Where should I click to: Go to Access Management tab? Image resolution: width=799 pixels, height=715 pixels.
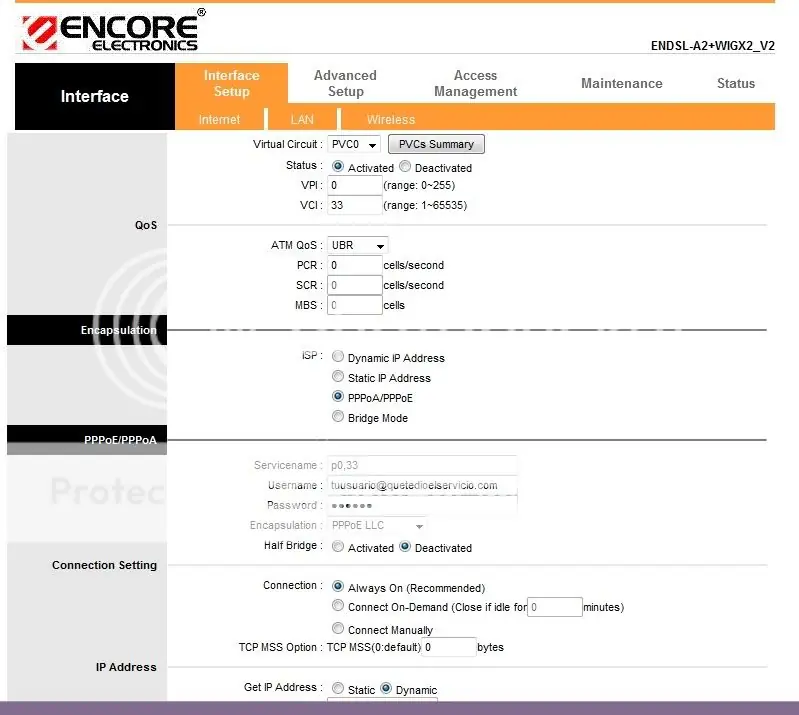coord(475,83)
